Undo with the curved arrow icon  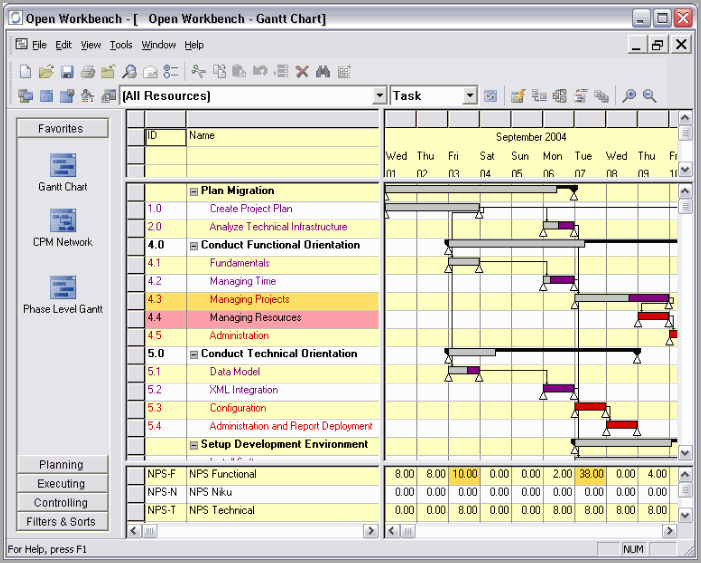pos(260,71)
